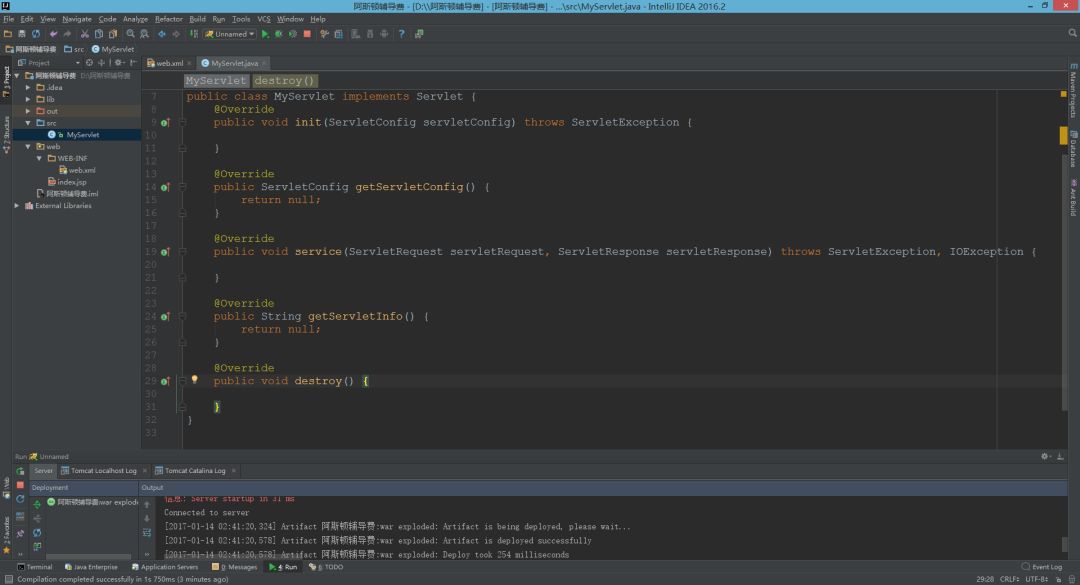Expand the lib folder
Screen dimensions: 1080x585
(x=28, y=99)
